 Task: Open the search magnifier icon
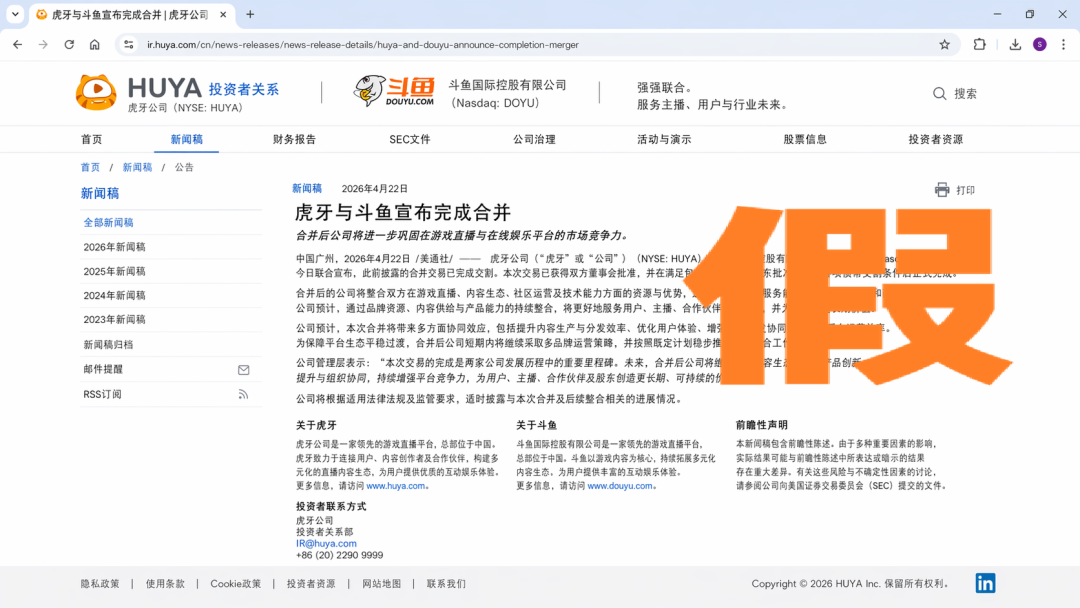939,93
